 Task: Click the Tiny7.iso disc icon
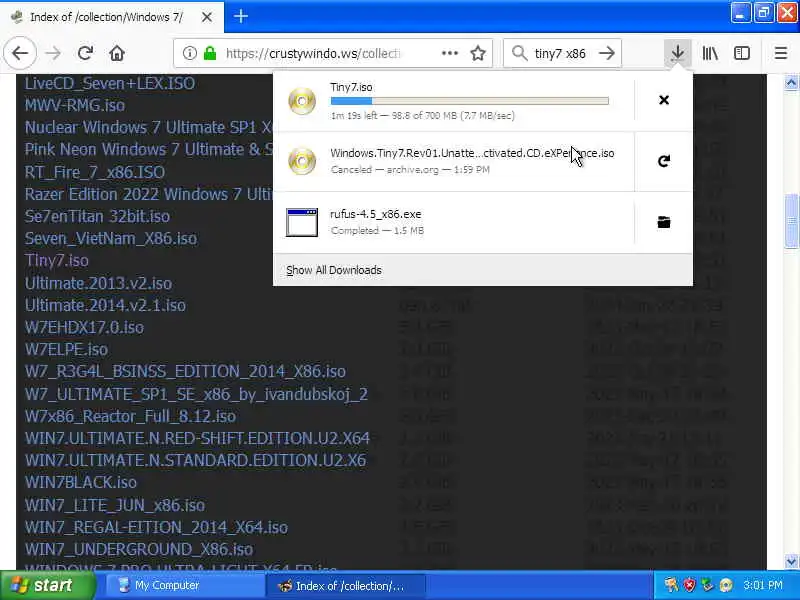pos(302,101)
